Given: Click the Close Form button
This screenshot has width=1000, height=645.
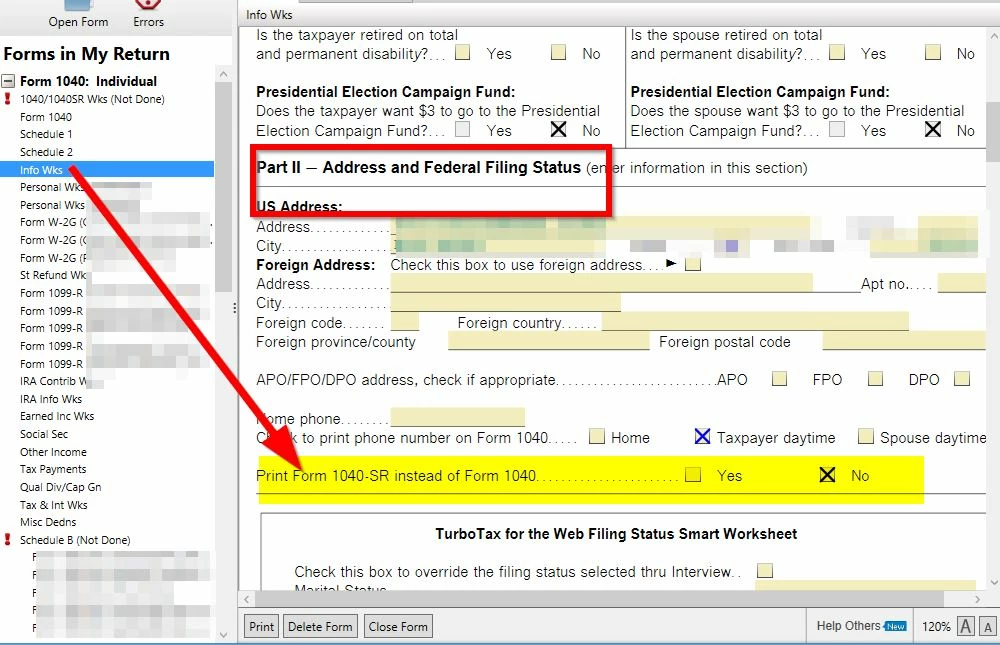Looking at the screenshot, I should 398,626.
